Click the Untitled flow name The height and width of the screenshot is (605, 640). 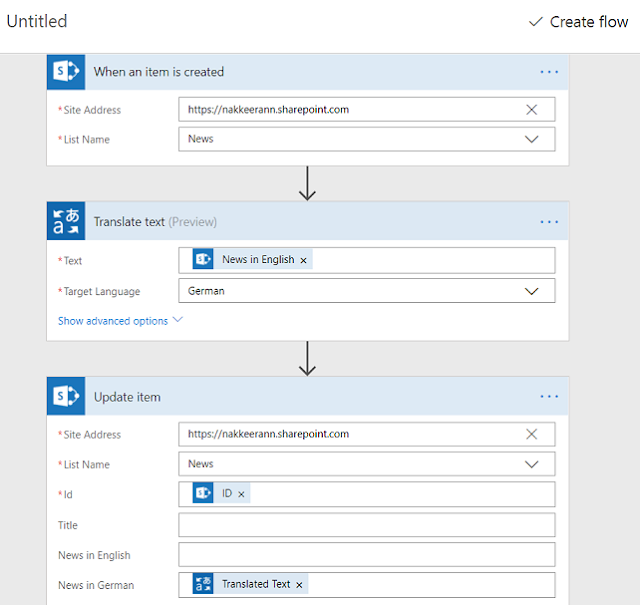pos(37,21)
